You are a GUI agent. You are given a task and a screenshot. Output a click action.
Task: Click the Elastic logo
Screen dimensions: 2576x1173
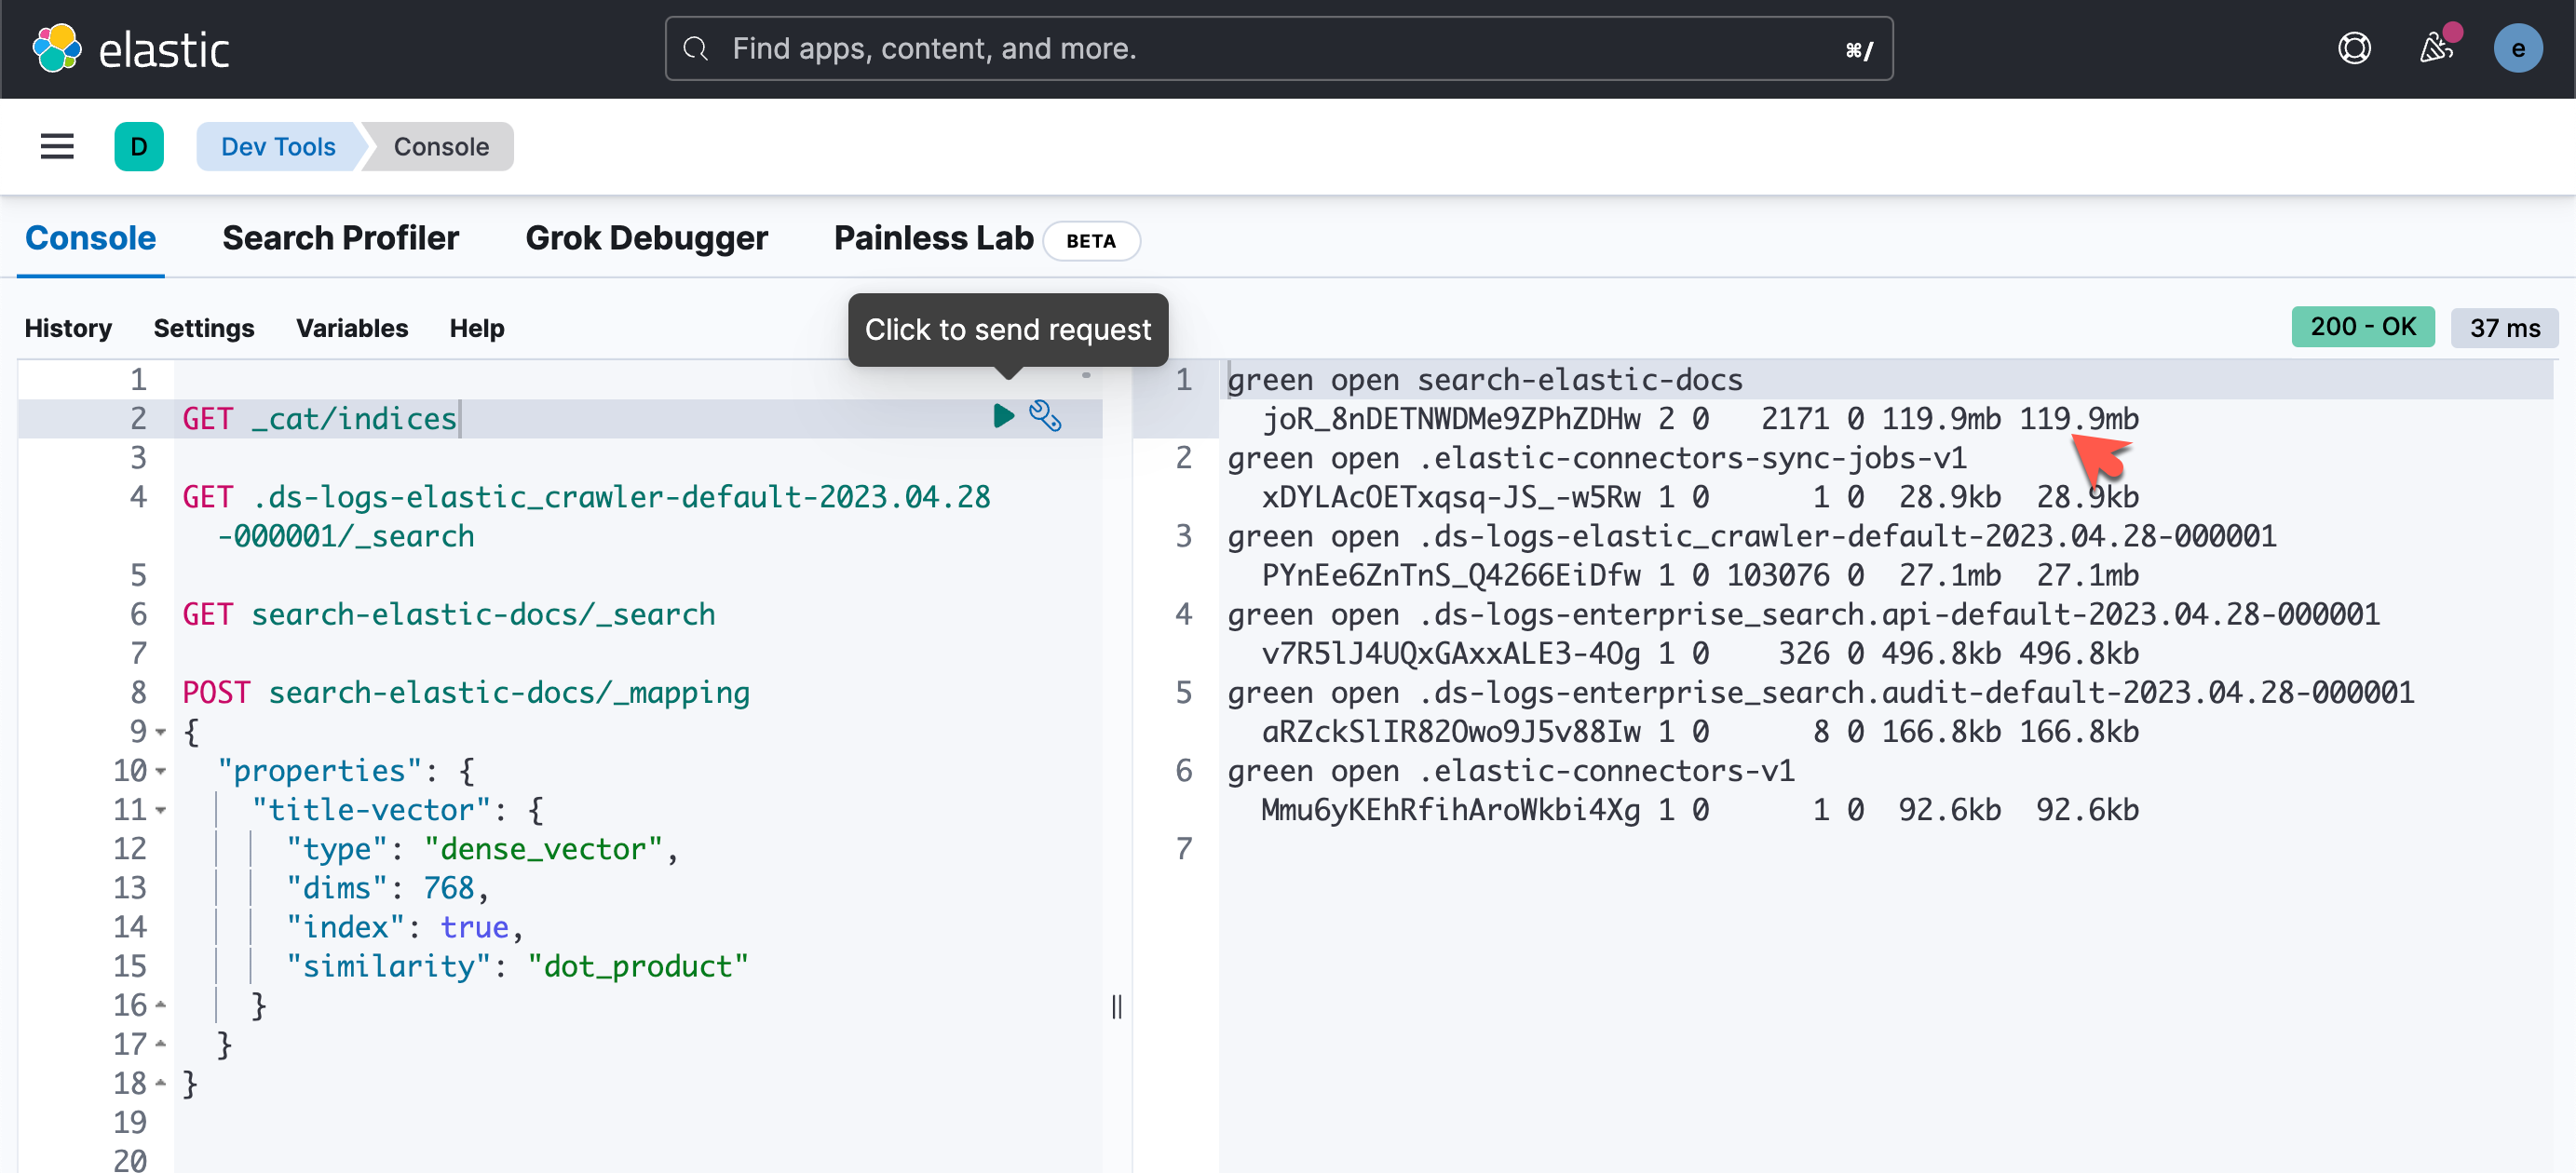pos(131,49)
